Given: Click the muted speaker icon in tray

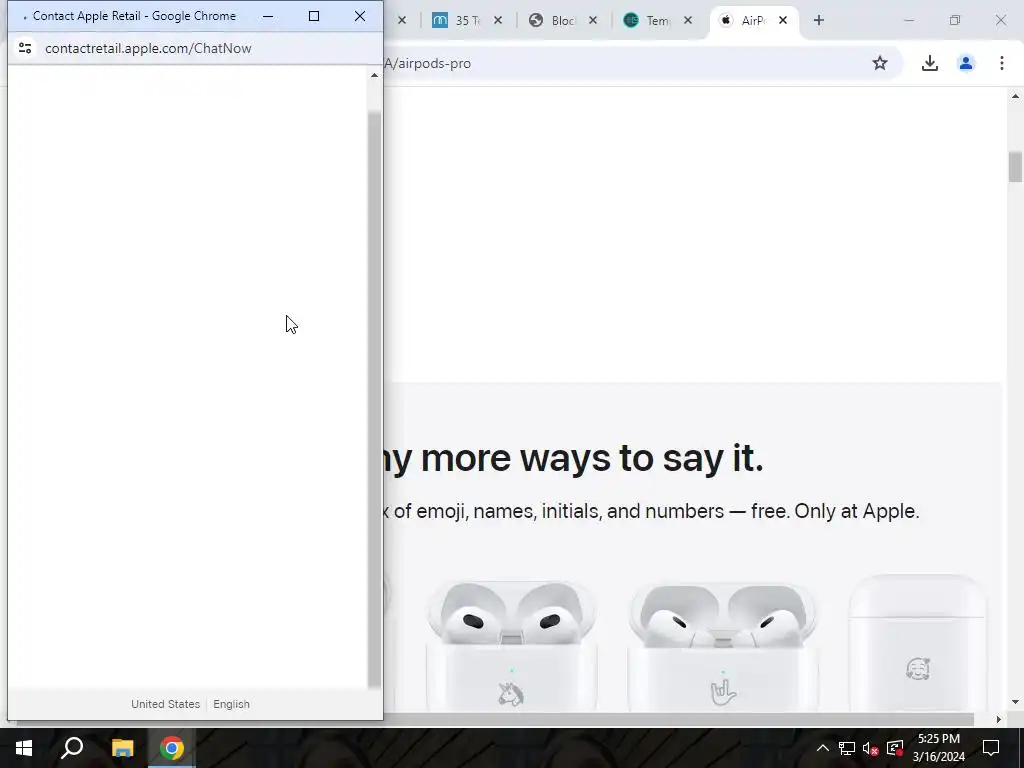Looking at the screenshot, I should 870,748.
